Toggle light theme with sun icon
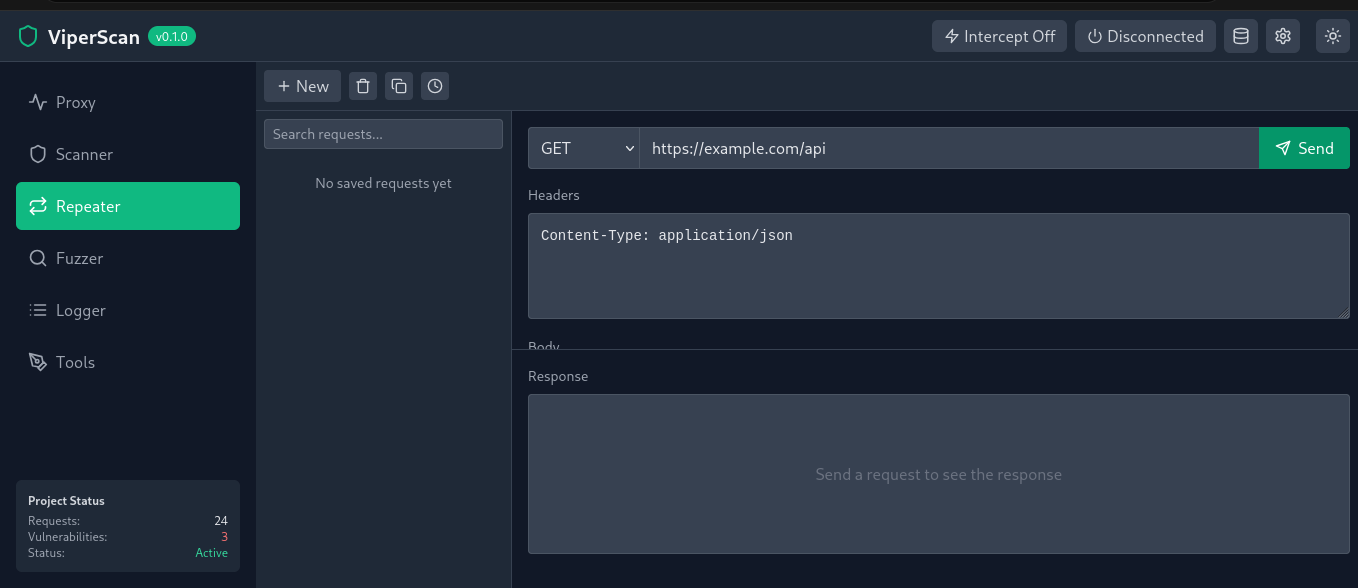Image resolution: width=1358 pixels, height=588 pixels. click(1333, 36)
